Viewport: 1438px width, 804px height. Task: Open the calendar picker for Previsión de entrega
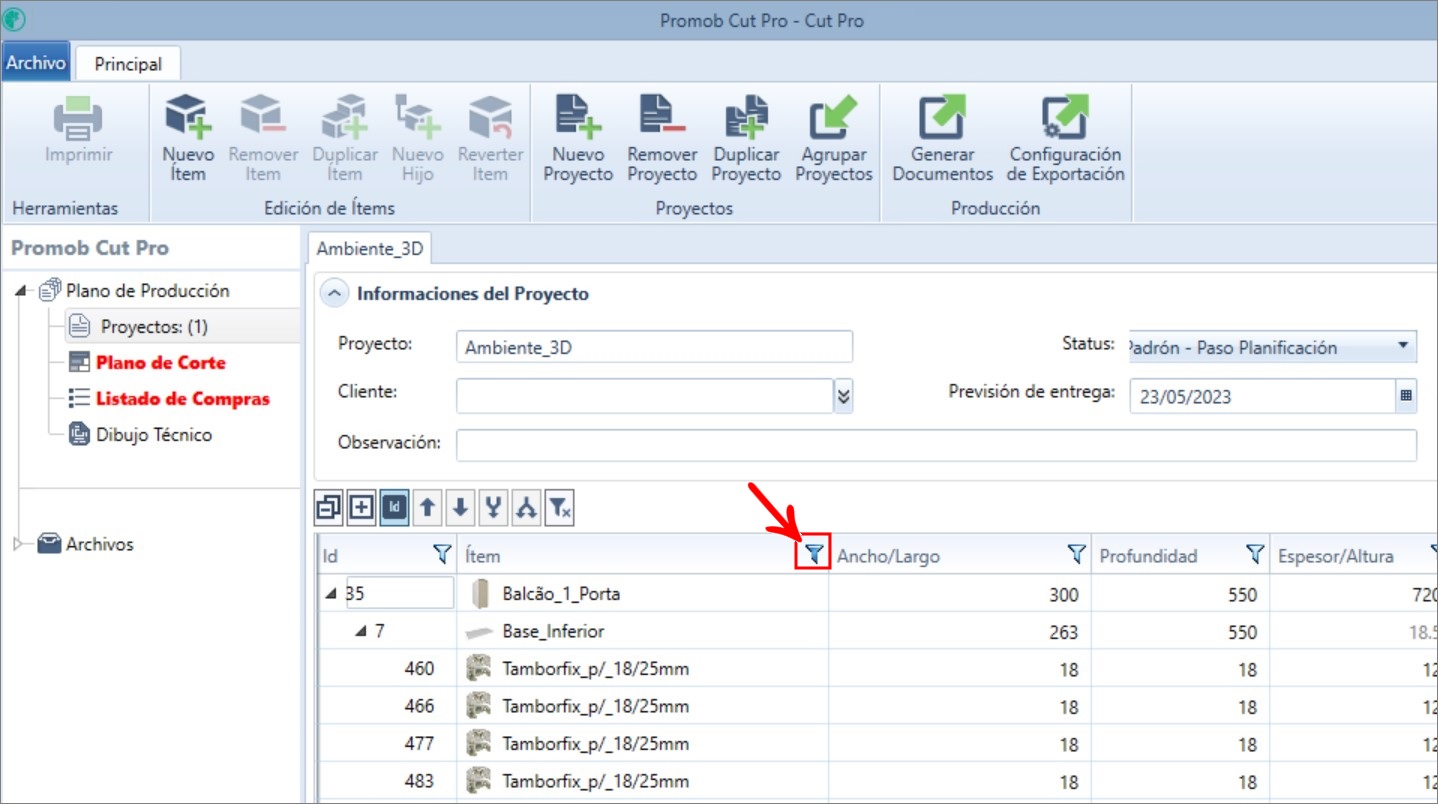tap(1406, 396)
